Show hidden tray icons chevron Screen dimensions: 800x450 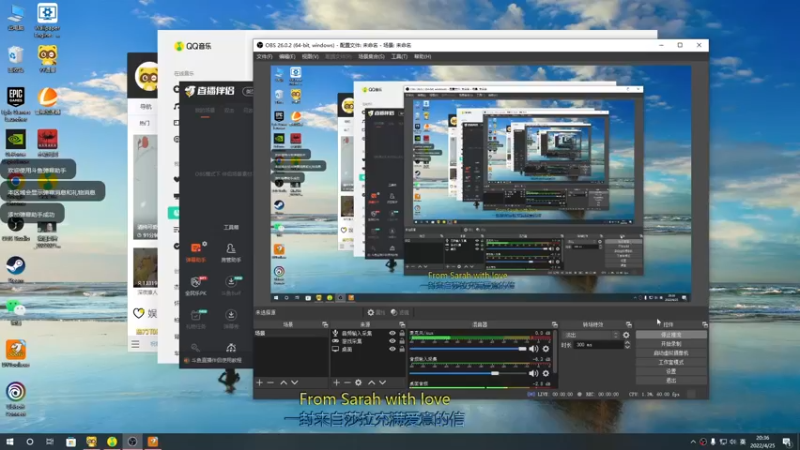click(693, 442)
